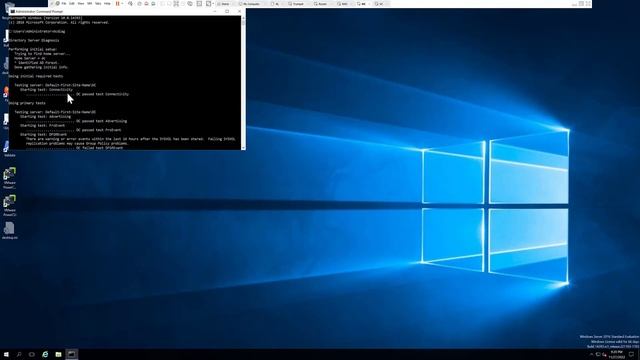The image size is (640, 360).
Task: Maximize the Command Prompt window
Action: coord(227,11)
